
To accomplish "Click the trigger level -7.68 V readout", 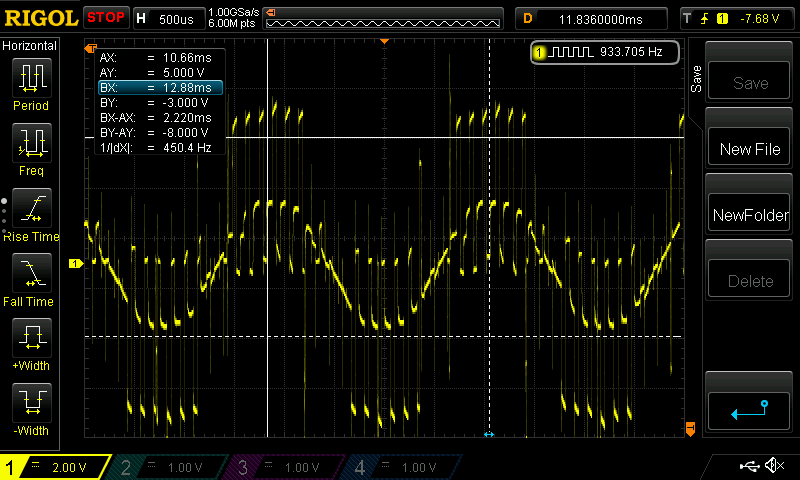I will (x=760, y=19).
